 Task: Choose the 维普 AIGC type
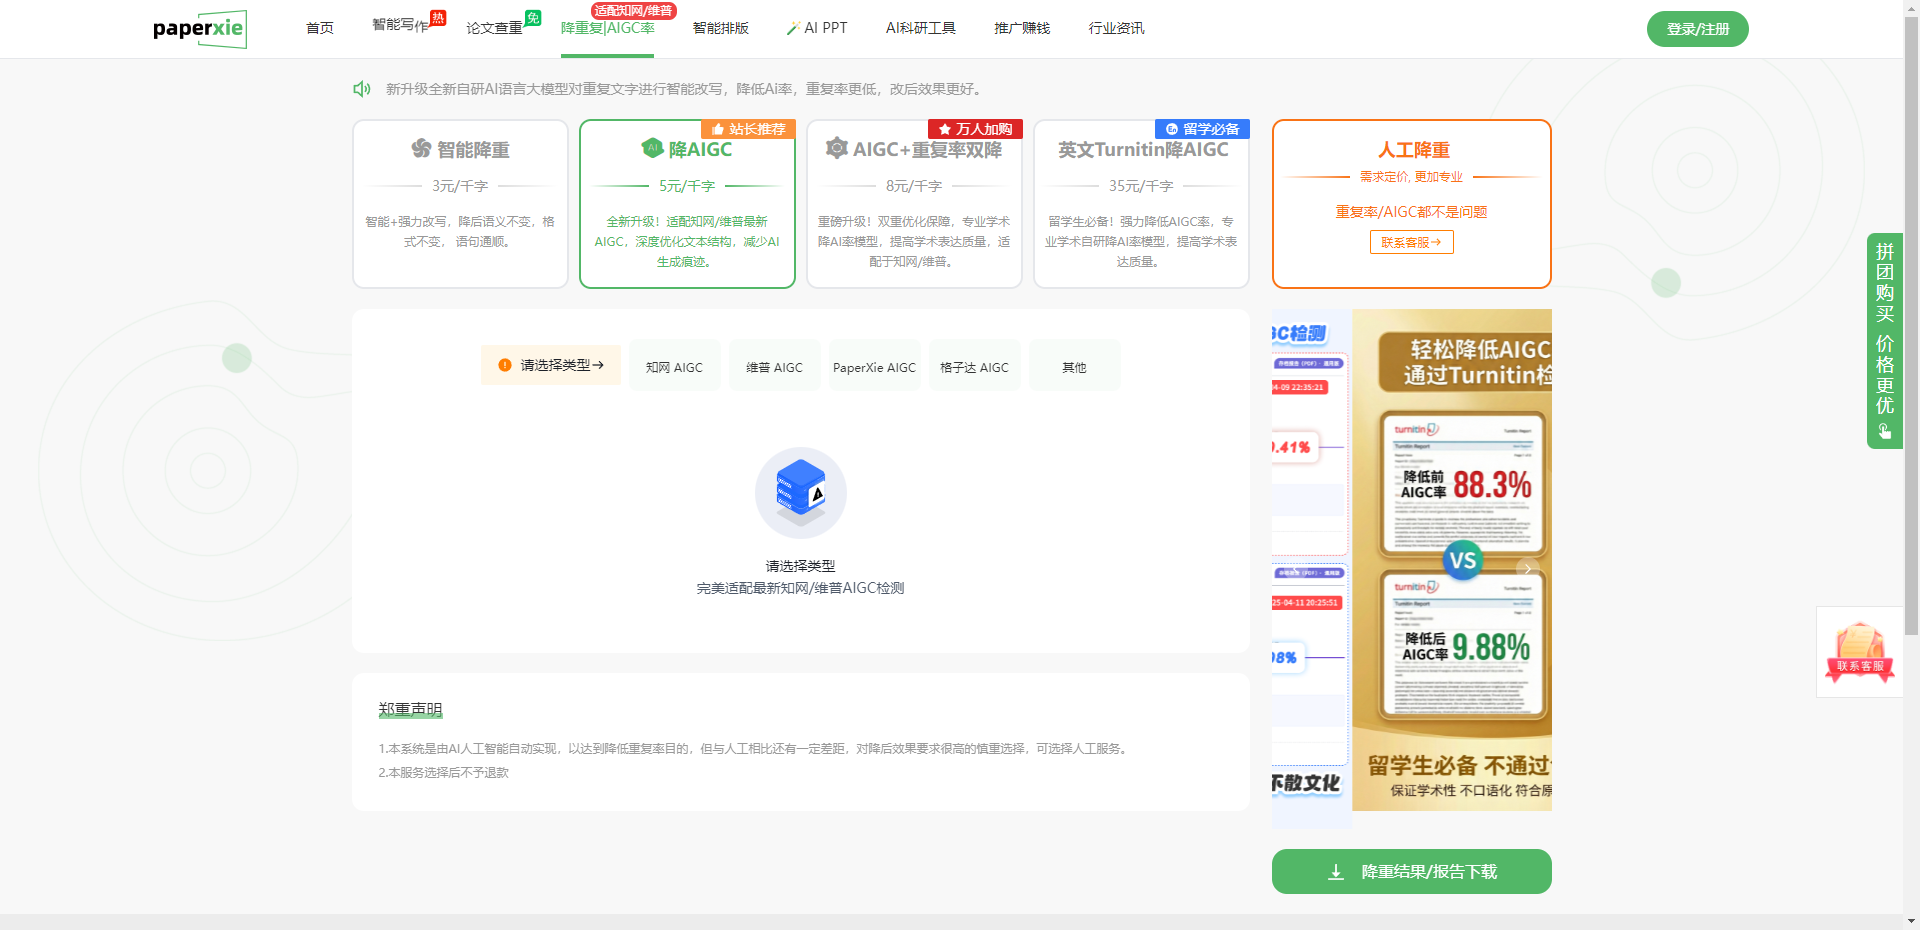774,367
